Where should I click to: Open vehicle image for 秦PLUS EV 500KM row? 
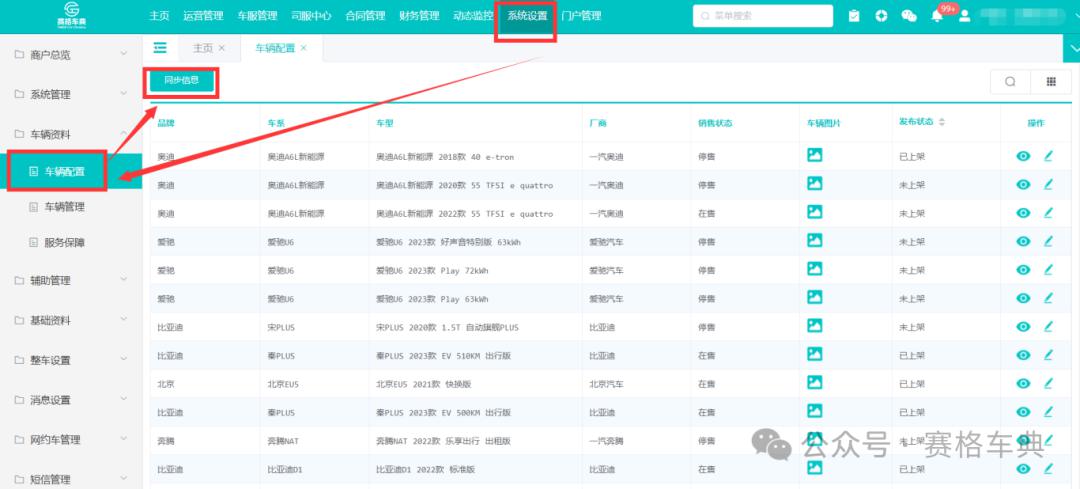pyautogui.click(x=815, y=411)
